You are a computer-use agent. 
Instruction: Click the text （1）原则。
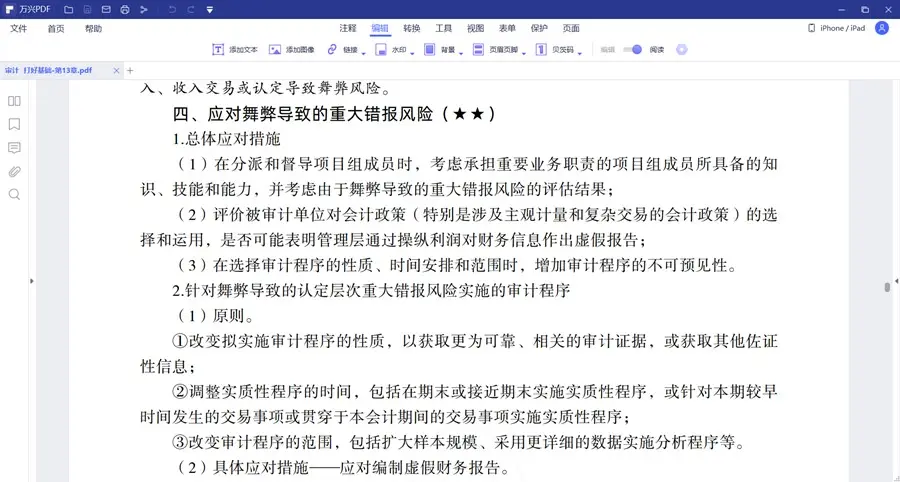[214, 316]
